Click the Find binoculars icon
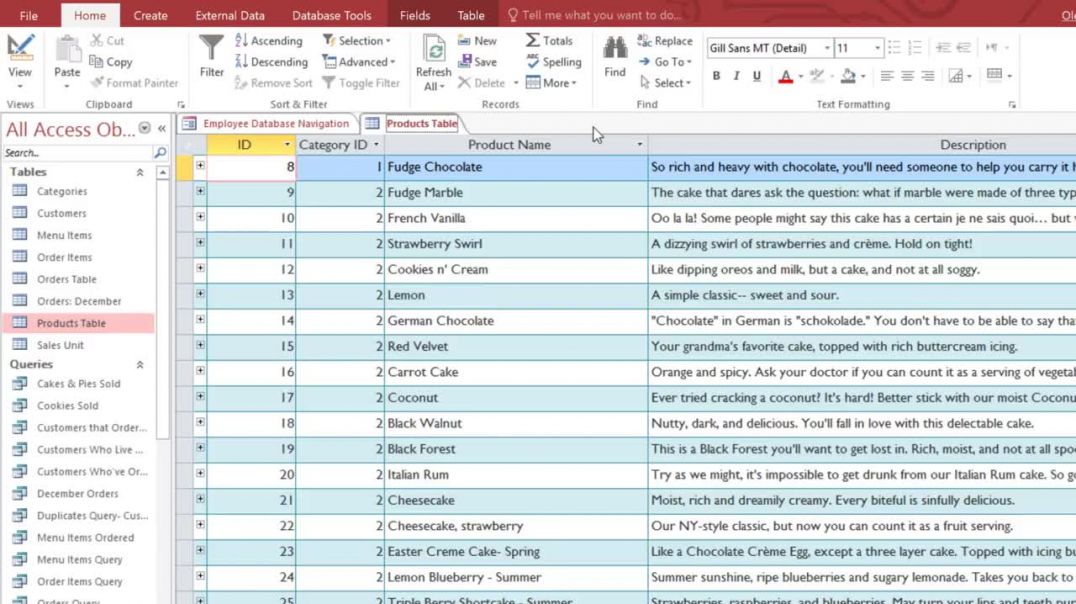This screenshot has height=604, width=1076. 615,48
